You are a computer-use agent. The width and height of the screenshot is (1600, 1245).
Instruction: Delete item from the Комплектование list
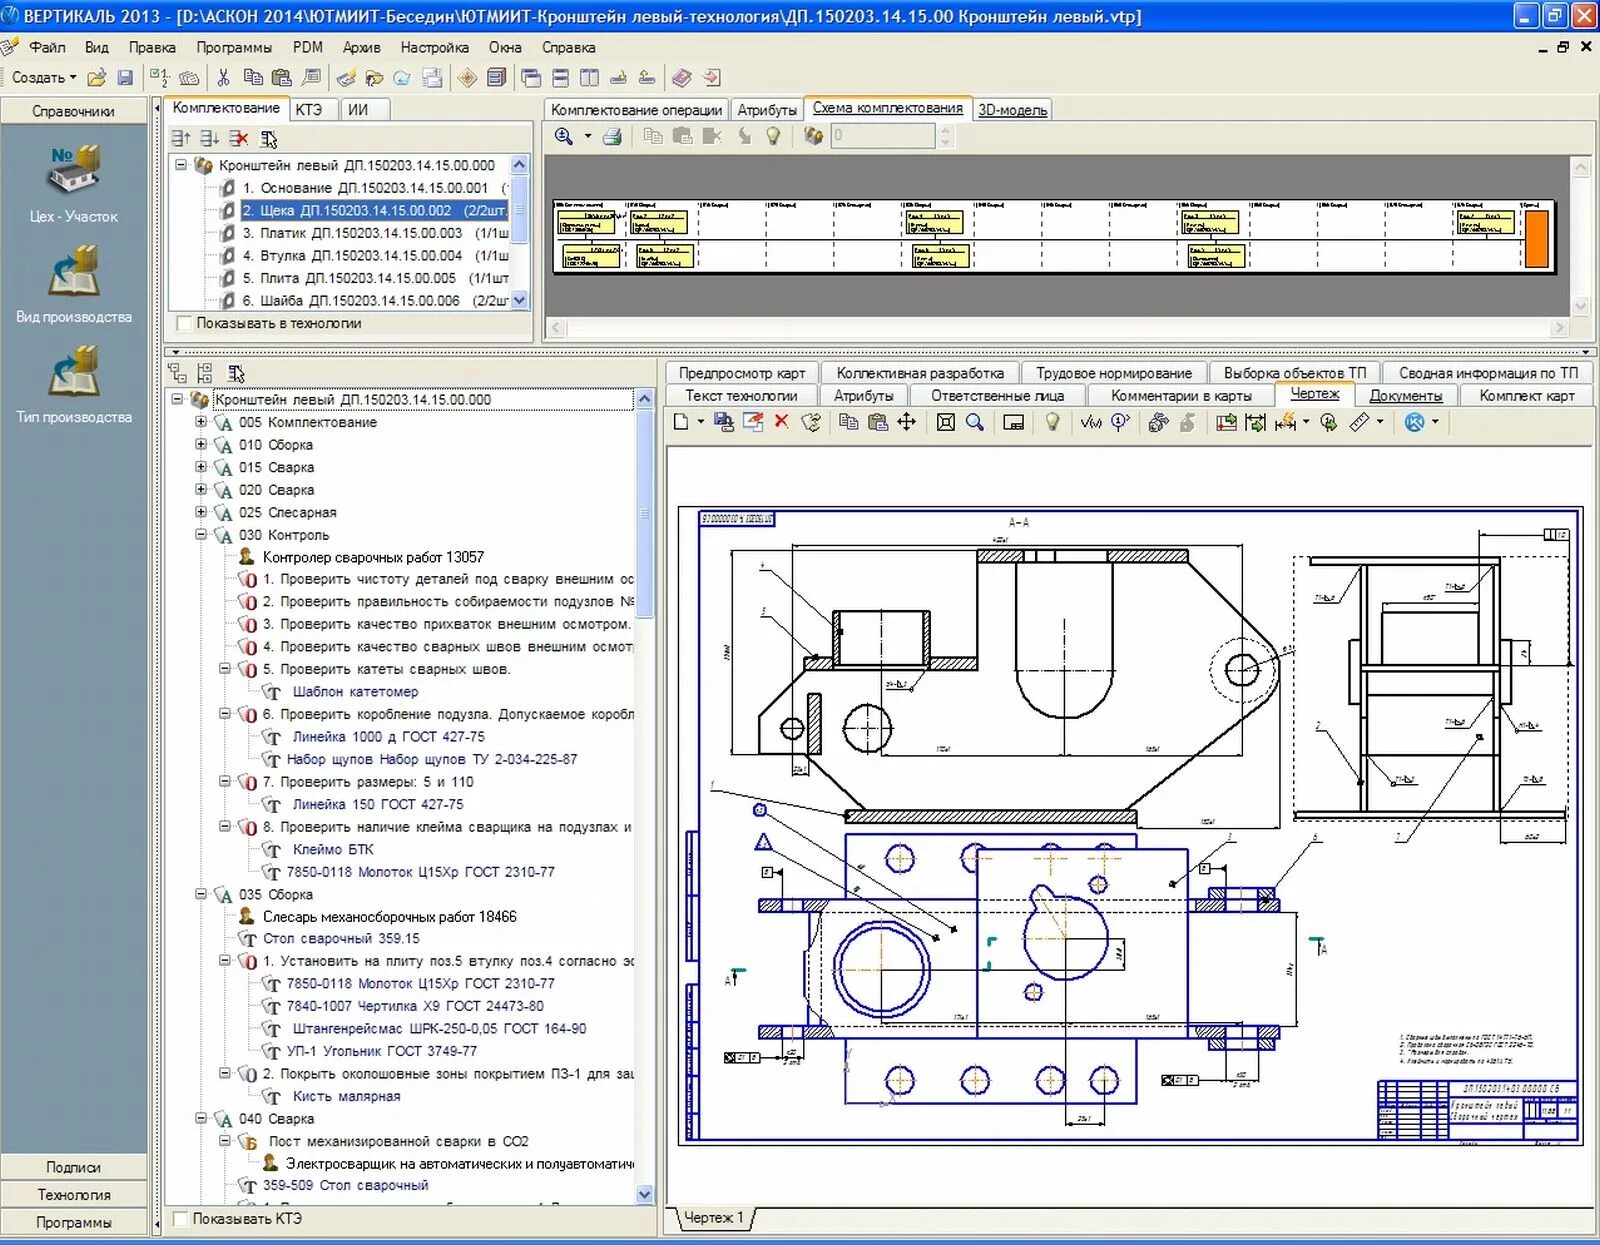tap(238, 138)
